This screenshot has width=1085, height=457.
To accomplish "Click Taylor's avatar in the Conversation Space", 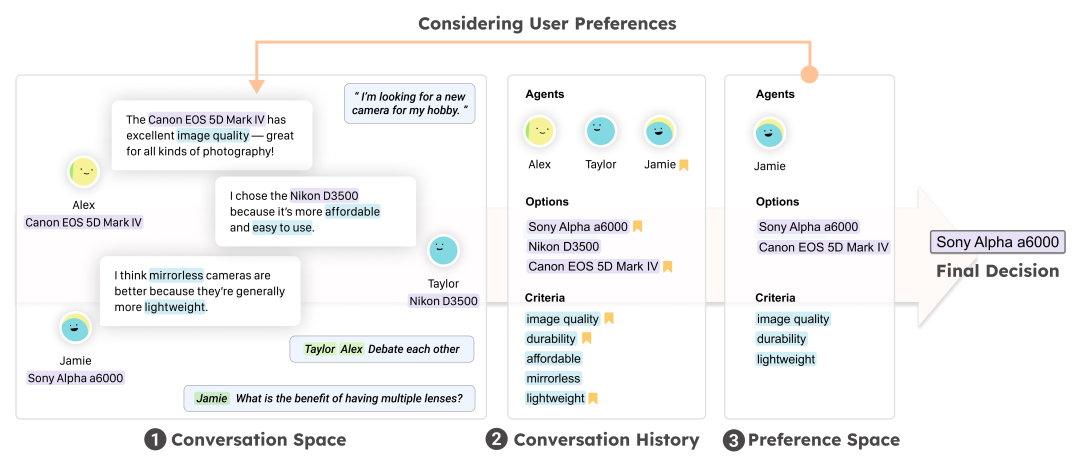I will pyautogui.click(x=443, y=251).
